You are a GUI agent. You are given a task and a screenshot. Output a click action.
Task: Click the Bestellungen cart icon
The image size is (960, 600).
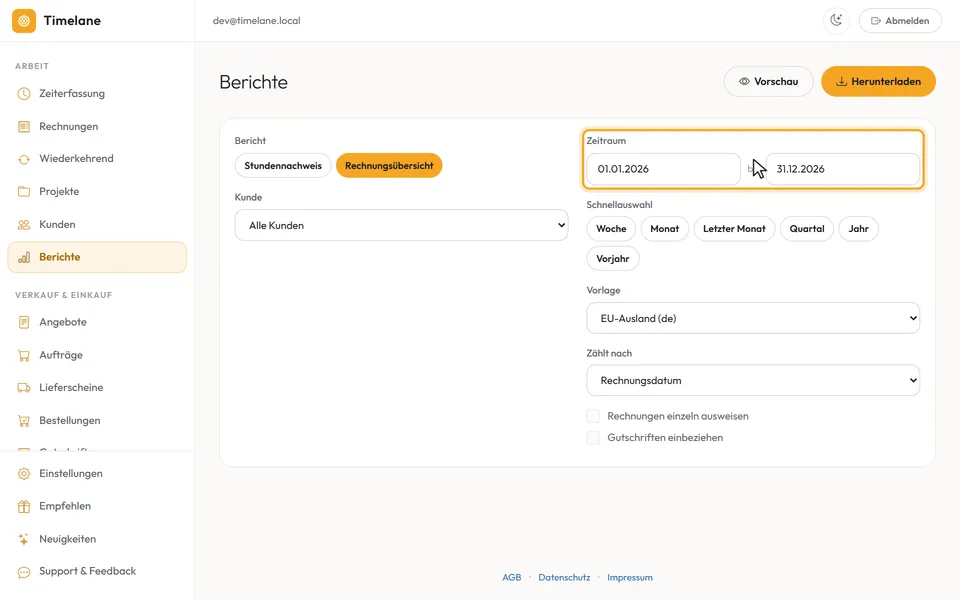[x=24, y=421]
